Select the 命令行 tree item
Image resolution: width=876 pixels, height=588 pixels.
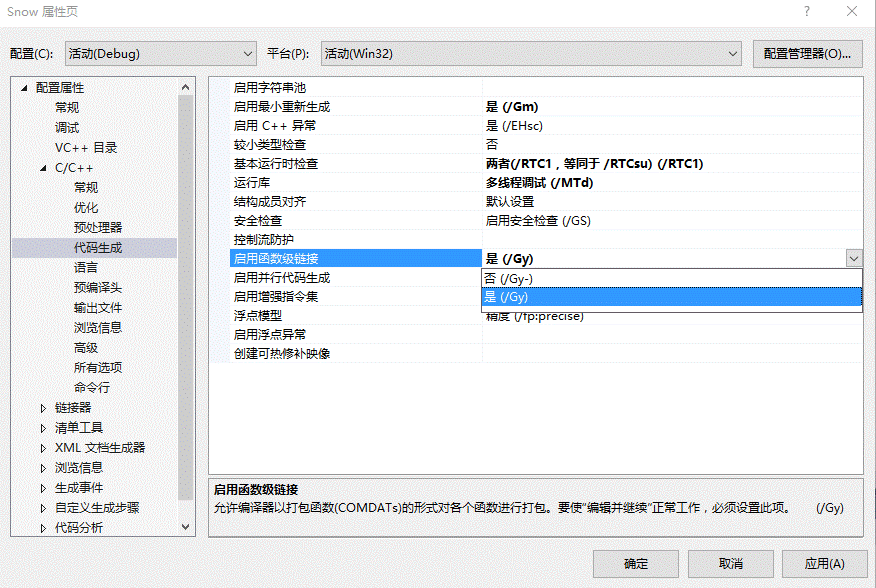point(92,387)
